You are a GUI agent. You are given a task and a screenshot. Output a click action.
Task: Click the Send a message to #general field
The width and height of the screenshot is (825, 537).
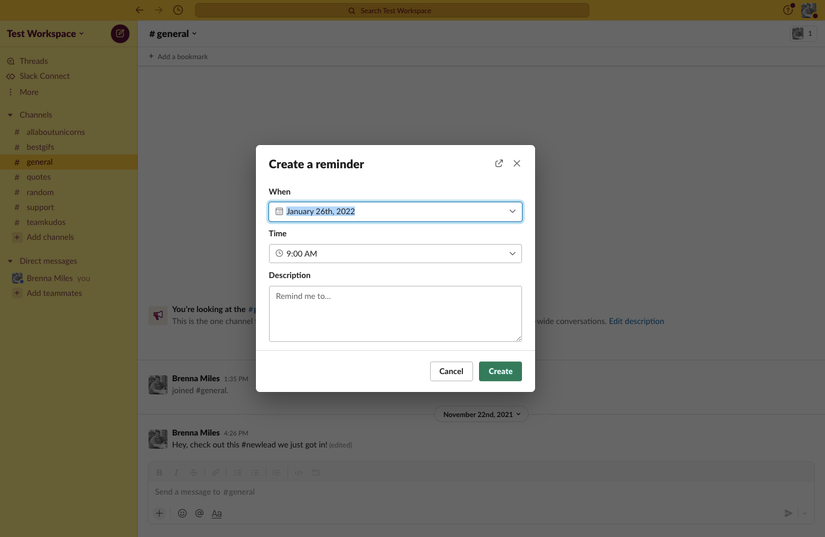point(481,492)
